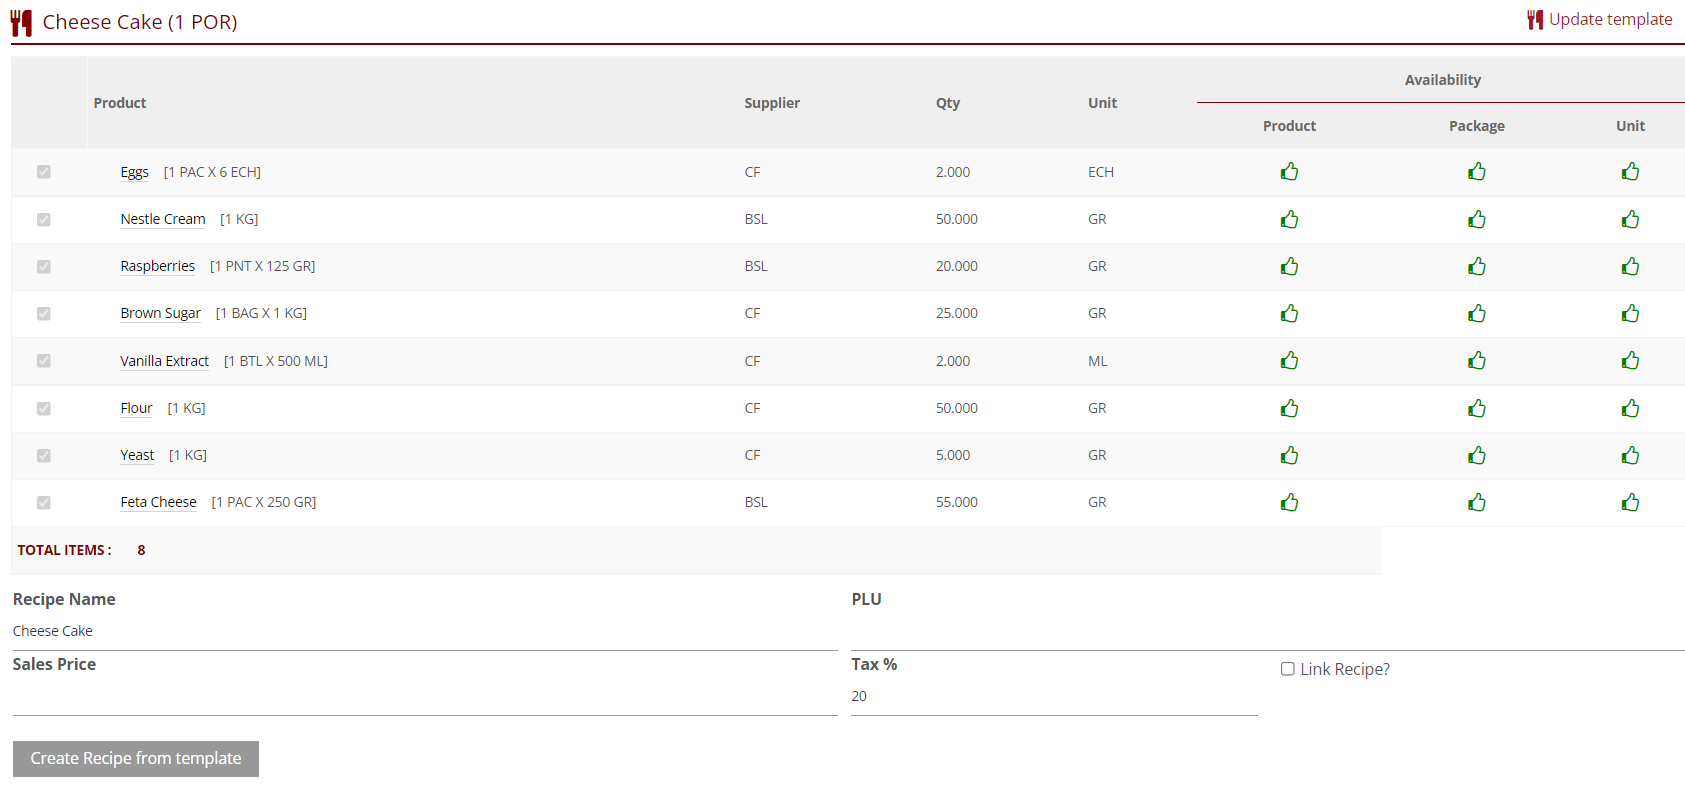The height and width of the screenshot is (795, 1685).
Task: Click product availability thumbs-up for Brown Sugar
Action: [x=1289, y=313]
